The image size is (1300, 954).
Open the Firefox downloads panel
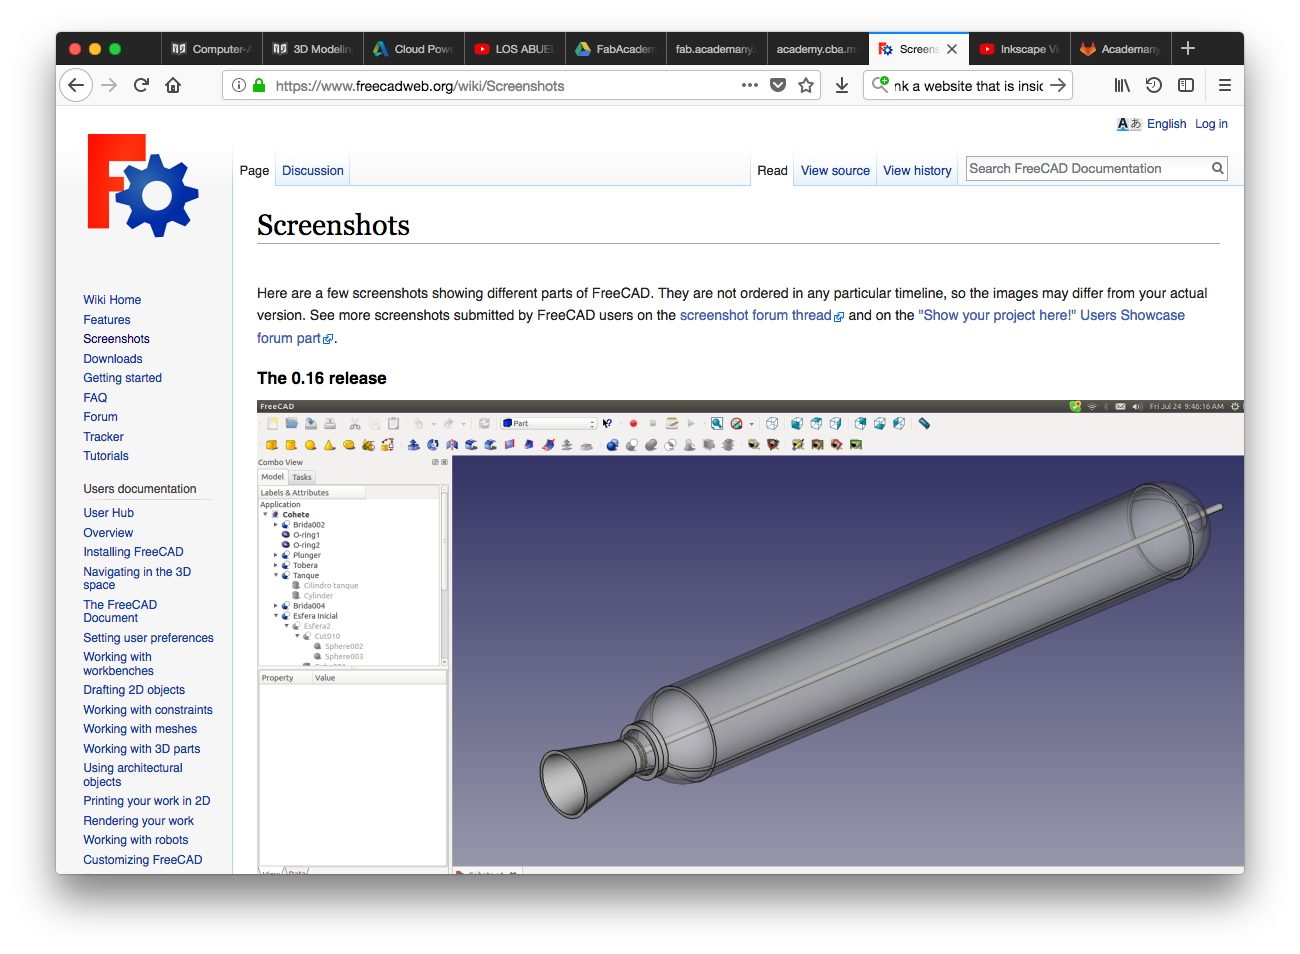pyautogui.click(x=842, y=86)
